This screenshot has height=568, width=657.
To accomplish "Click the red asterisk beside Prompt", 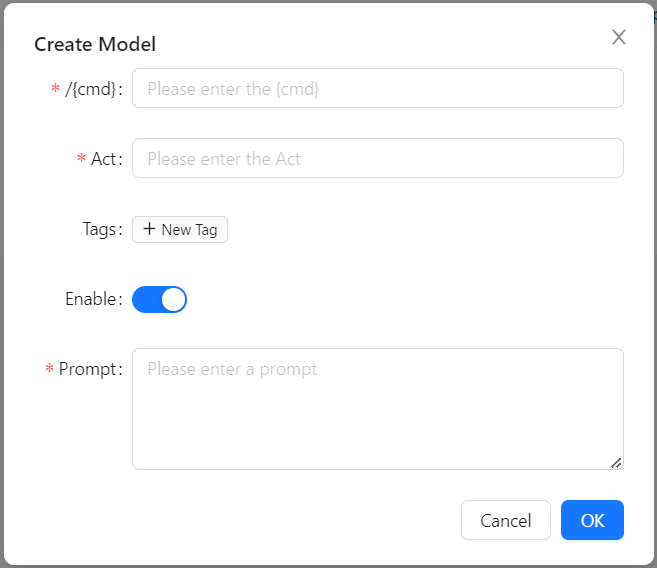I will pyautogui.click(x=49, y=368).
